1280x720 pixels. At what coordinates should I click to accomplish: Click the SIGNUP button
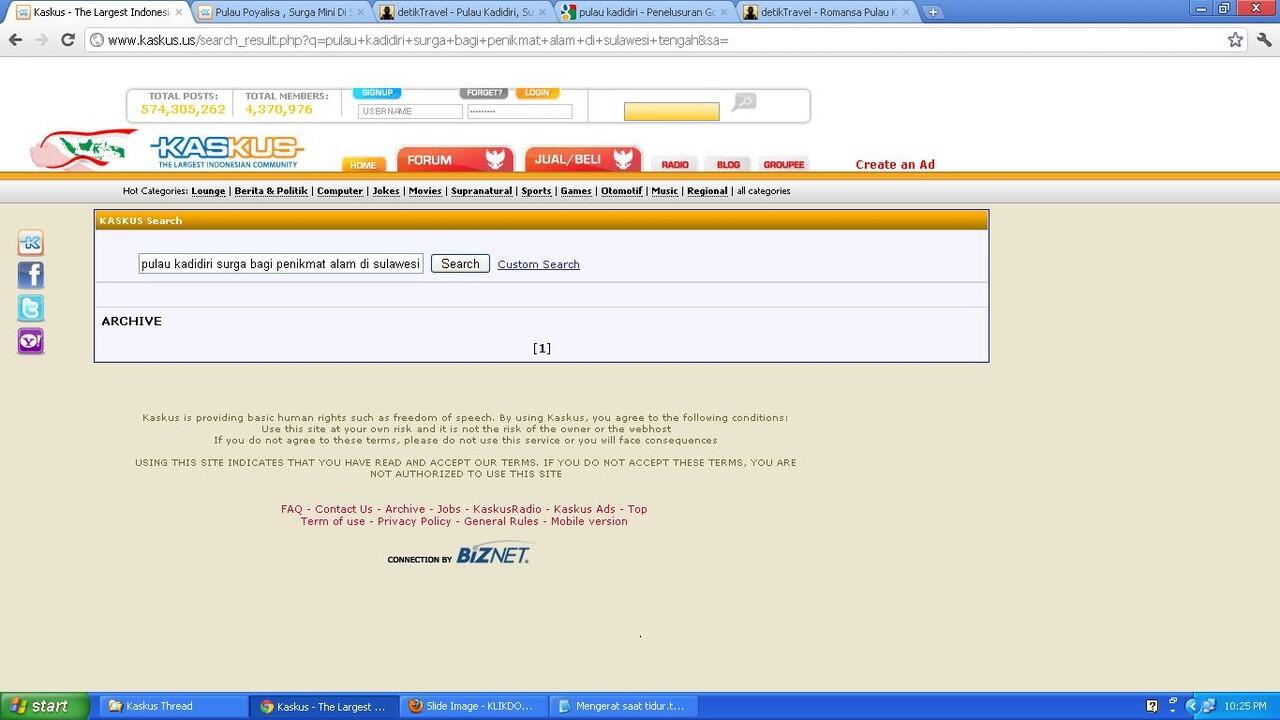(377, 93)
